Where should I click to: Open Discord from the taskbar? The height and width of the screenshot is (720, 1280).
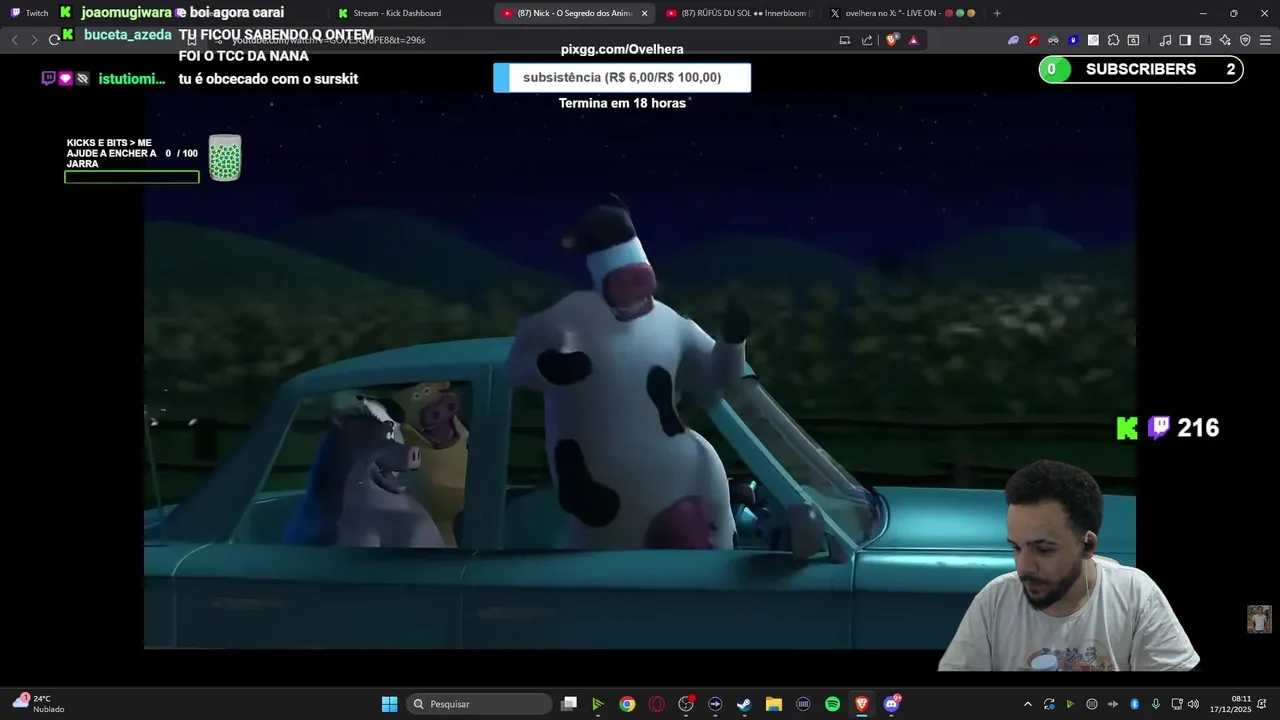(891, 704)
